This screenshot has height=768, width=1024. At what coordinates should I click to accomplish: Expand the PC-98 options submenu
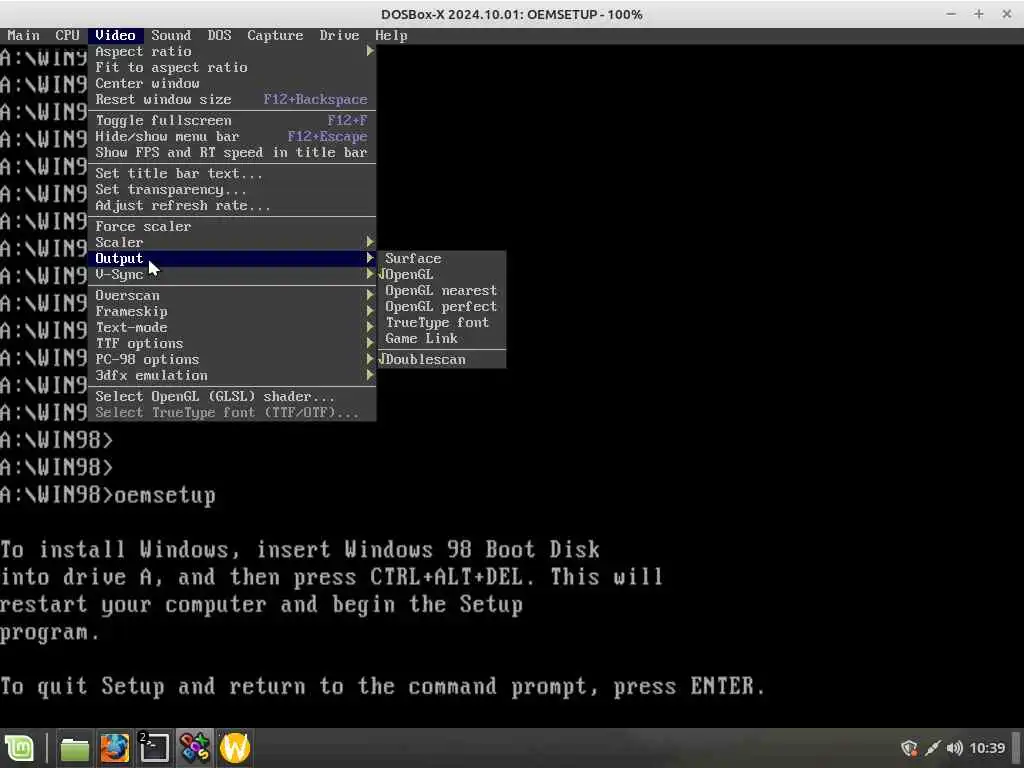click(x=232, y=359)
